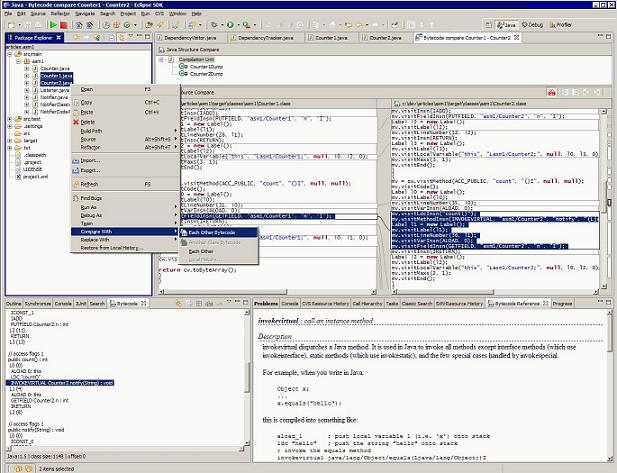The height and width of the screenshot is (473, 617).
Task: Click the External Tools launch icon
Action: (246, 25)
